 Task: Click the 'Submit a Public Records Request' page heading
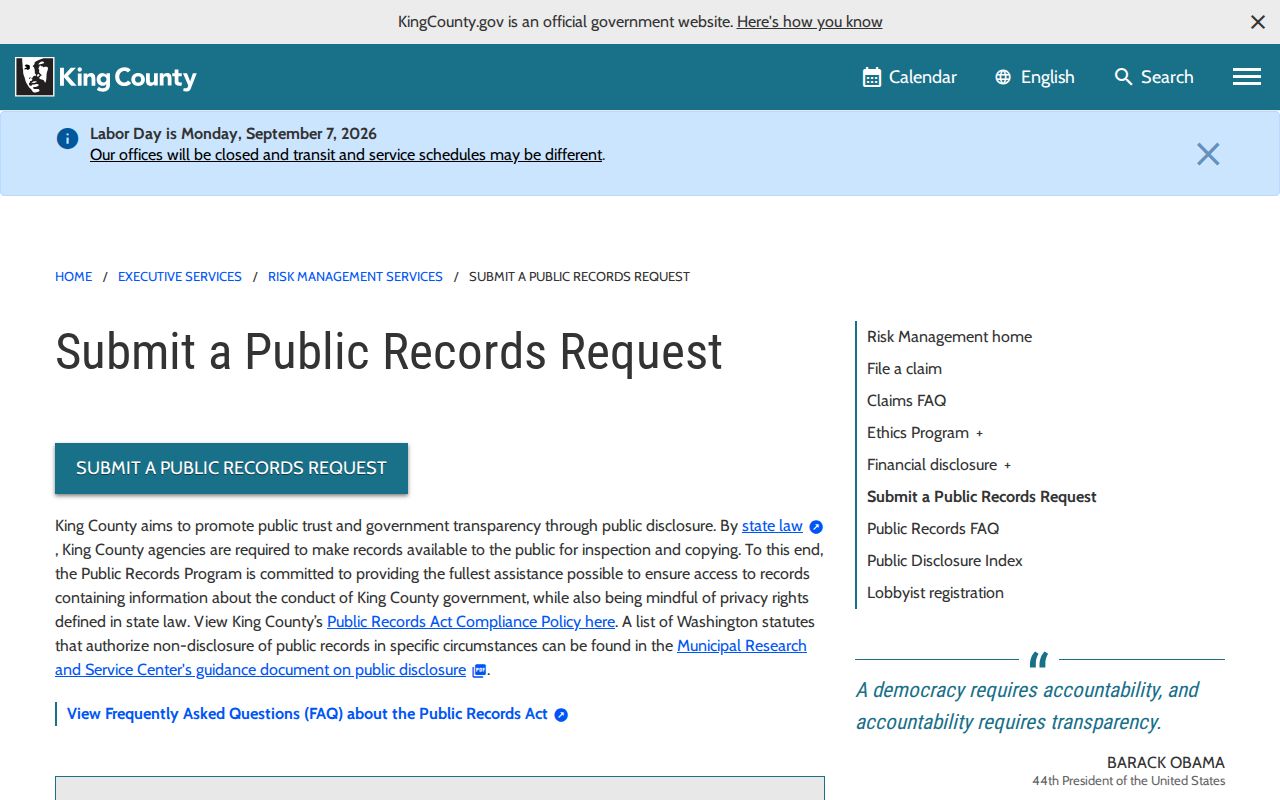pos(389,352)
